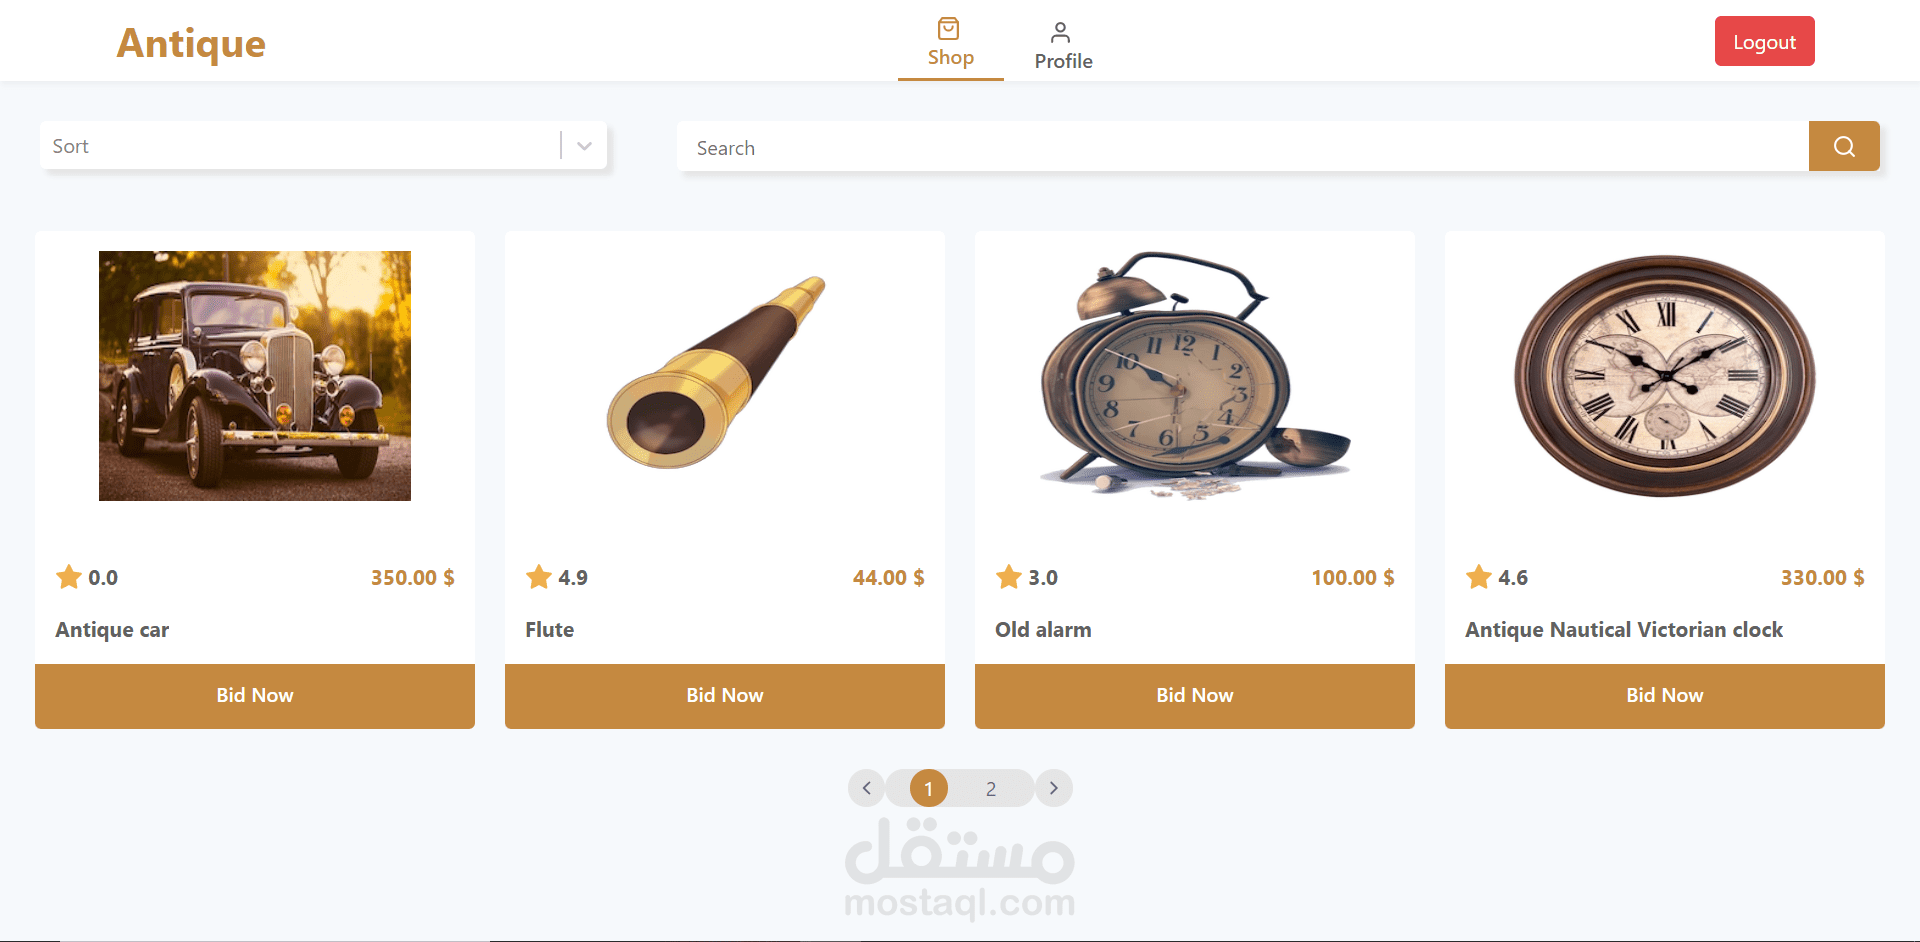Click the red Logout button
This screenshot has width=1920, height=942.
click(x=1764, y=41)
